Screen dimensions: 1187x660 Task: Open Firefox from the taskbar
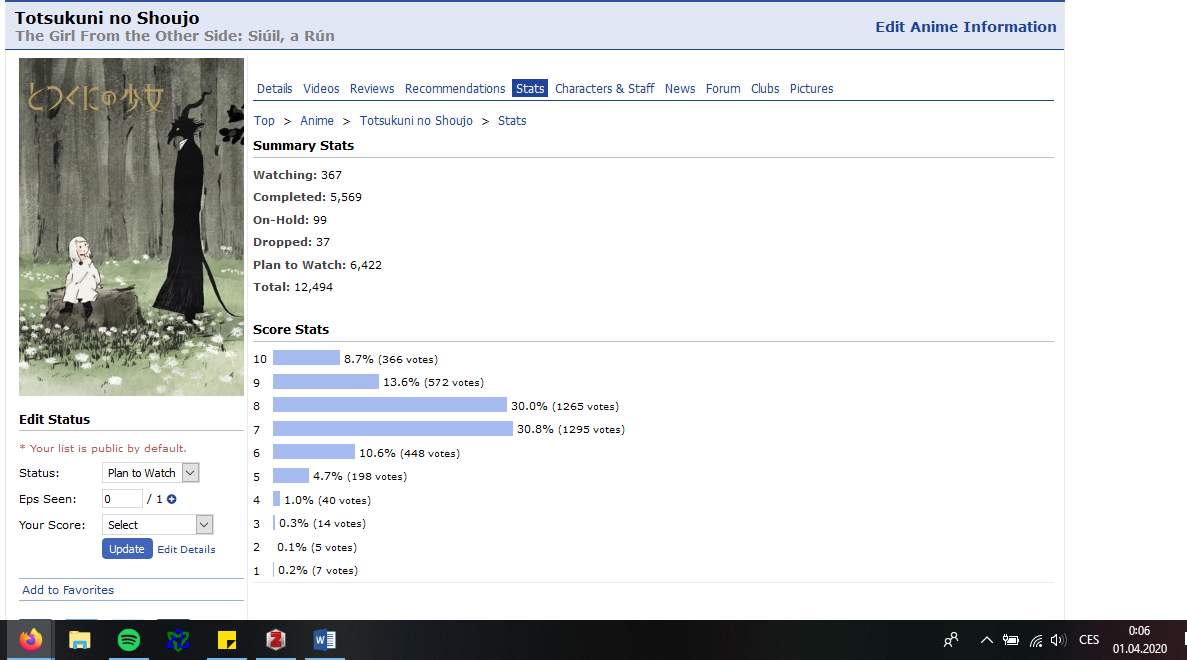31,640
